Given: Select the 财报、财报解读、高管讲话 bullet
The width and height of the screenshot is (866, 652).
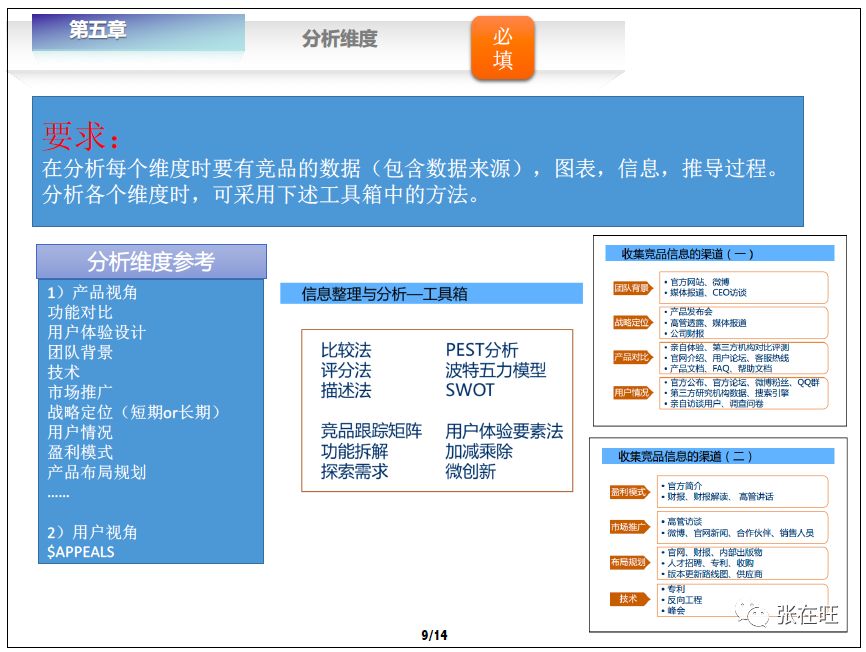Looking at the screenshot, I should [x=717, y=497].
